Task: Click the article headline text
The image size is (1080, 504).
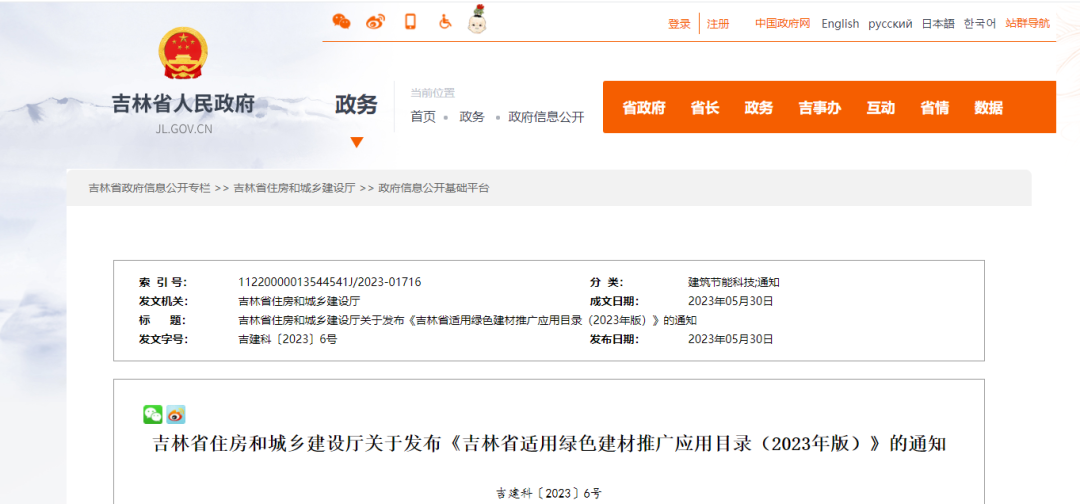Action: [549, 443]
